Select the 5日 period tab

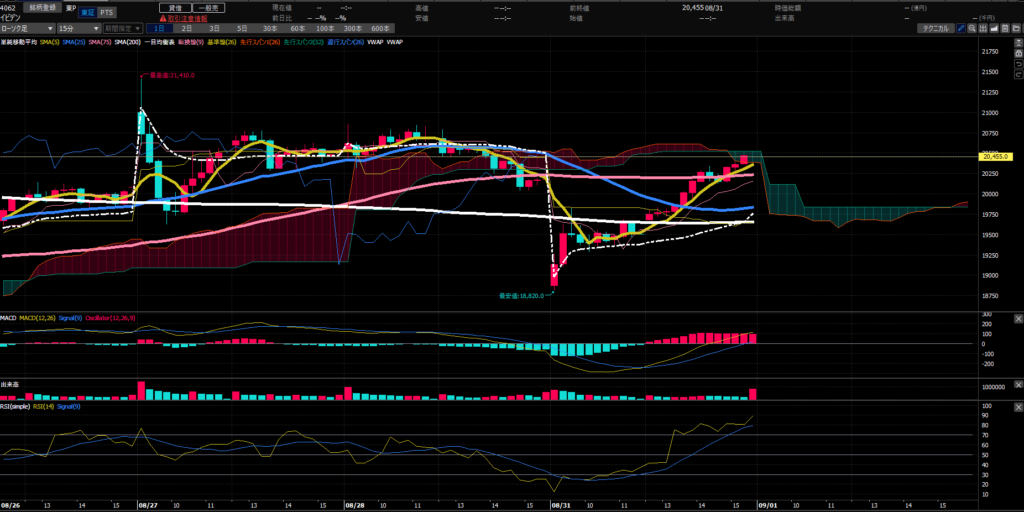coord(242,29)
